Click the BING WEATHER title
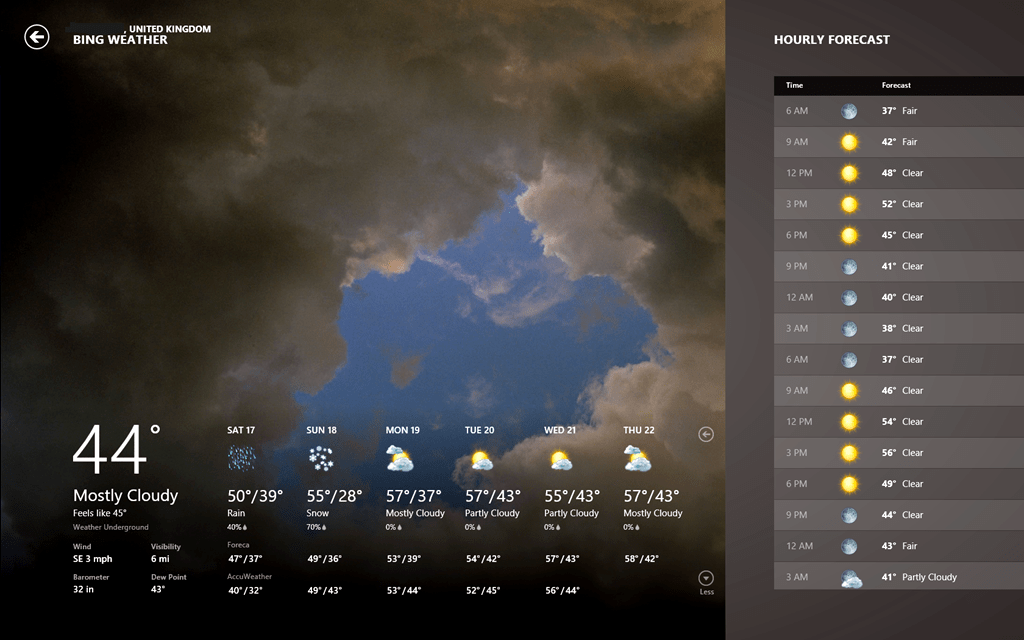 point(120,40)
